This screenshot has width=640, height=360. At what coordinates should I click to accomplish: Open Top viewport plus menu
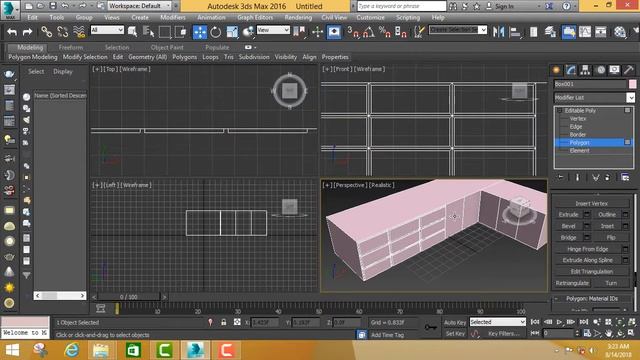[96, 69]
